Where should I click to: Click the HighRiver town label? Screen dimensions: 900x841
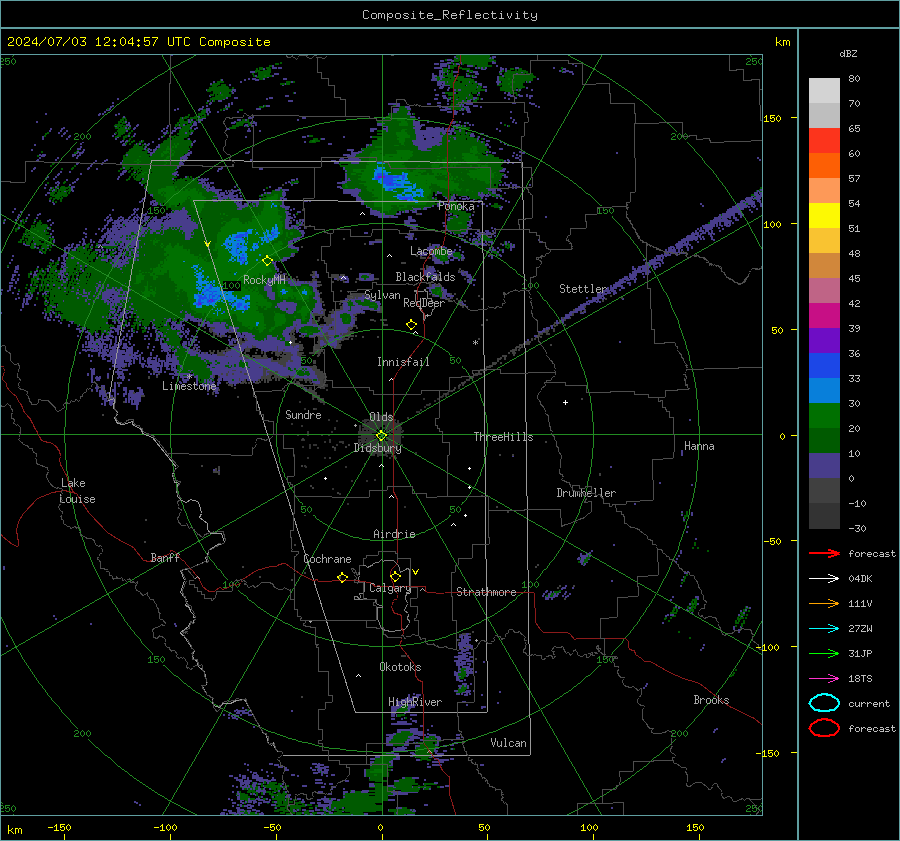pyautogui.click(x=415, y=702)
